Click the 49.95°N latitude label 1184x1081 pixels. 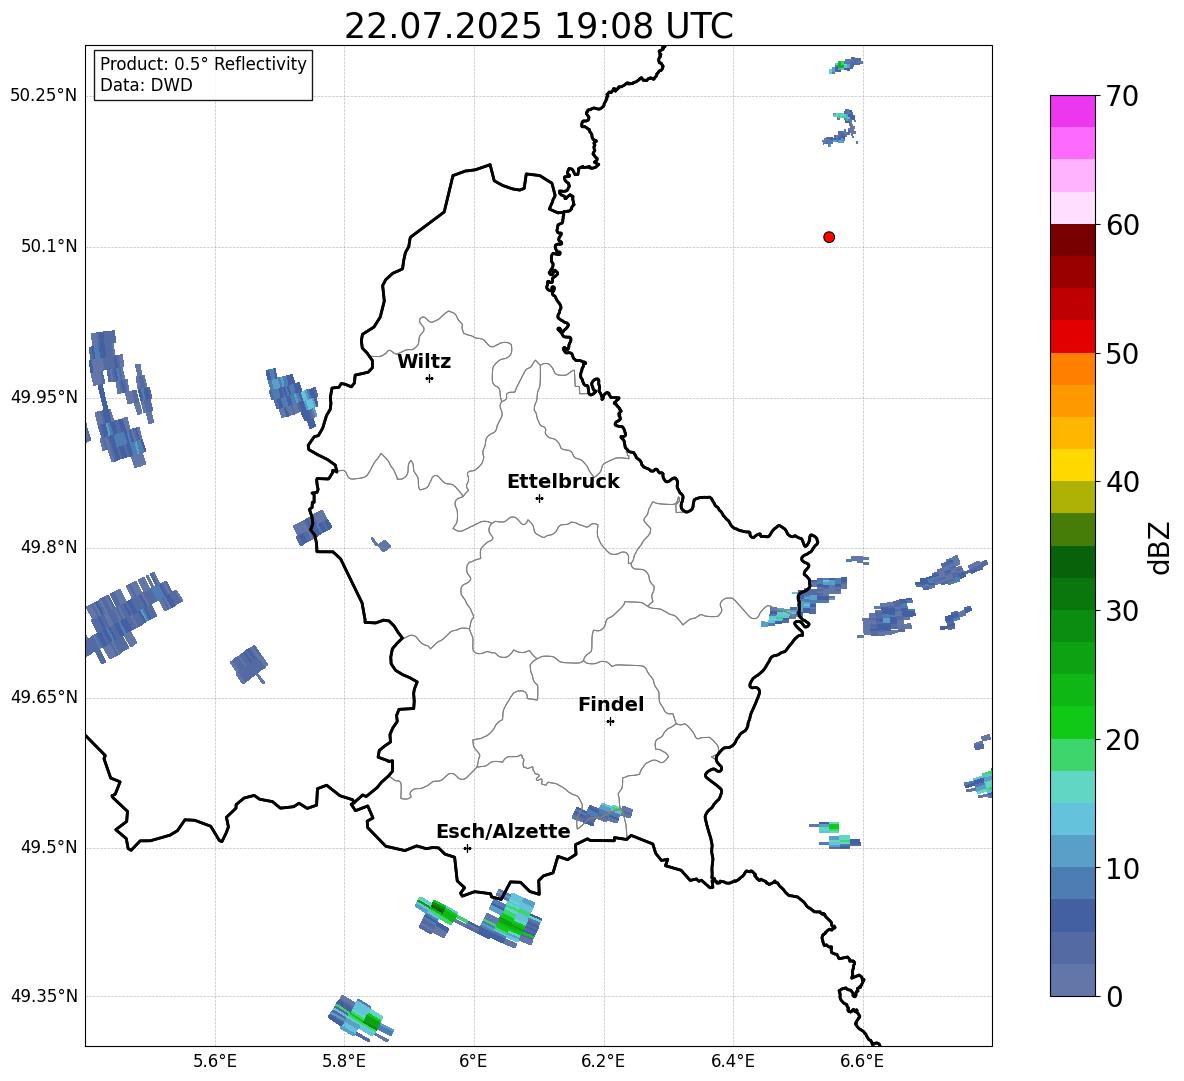[x=44, y=397]
